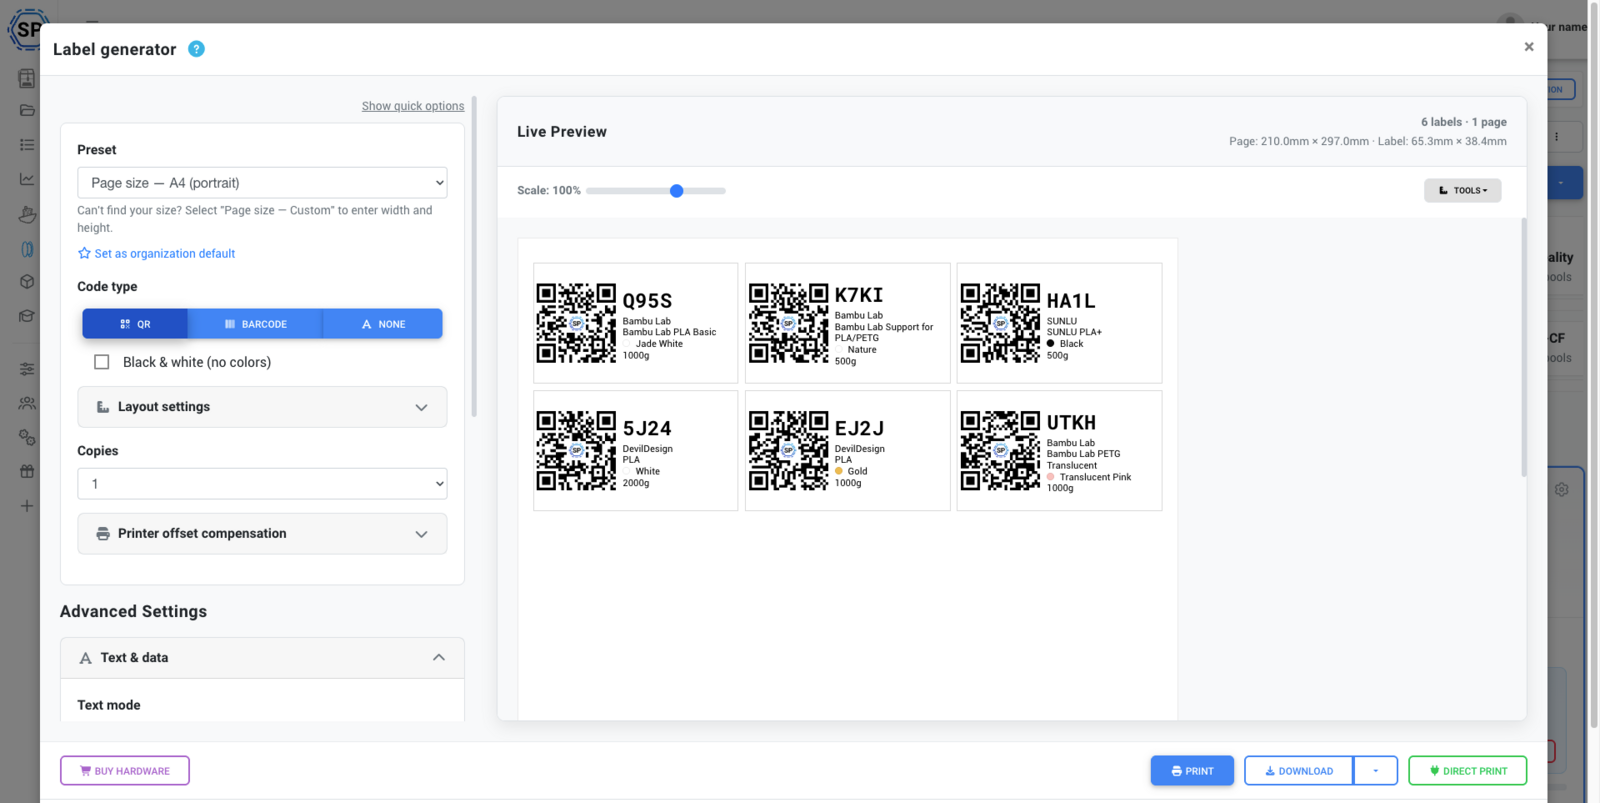The width and height of the screenshot is (1600, 803).
Task: Click the 'Scale: 100%' label
Action: pos(549,191)
